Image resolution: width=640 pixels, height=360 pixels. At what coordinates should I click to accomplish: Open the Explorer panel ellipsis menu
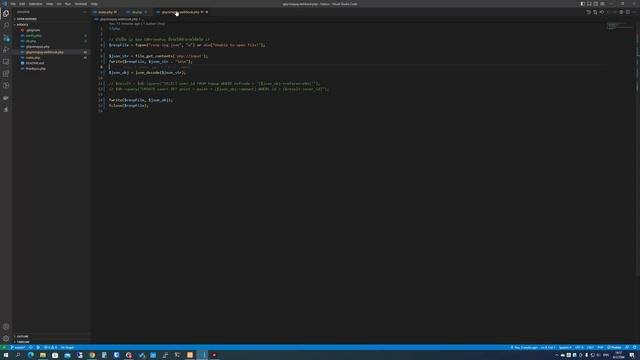coord(84,12)
